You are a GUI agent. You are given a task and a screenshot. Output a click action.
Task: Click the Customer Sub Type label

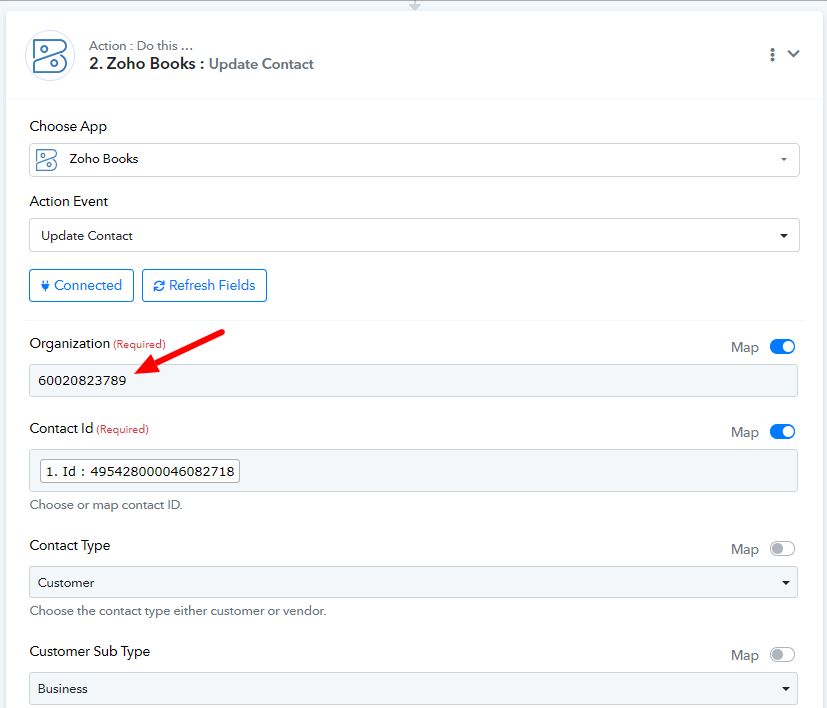[x=90, y=652]
